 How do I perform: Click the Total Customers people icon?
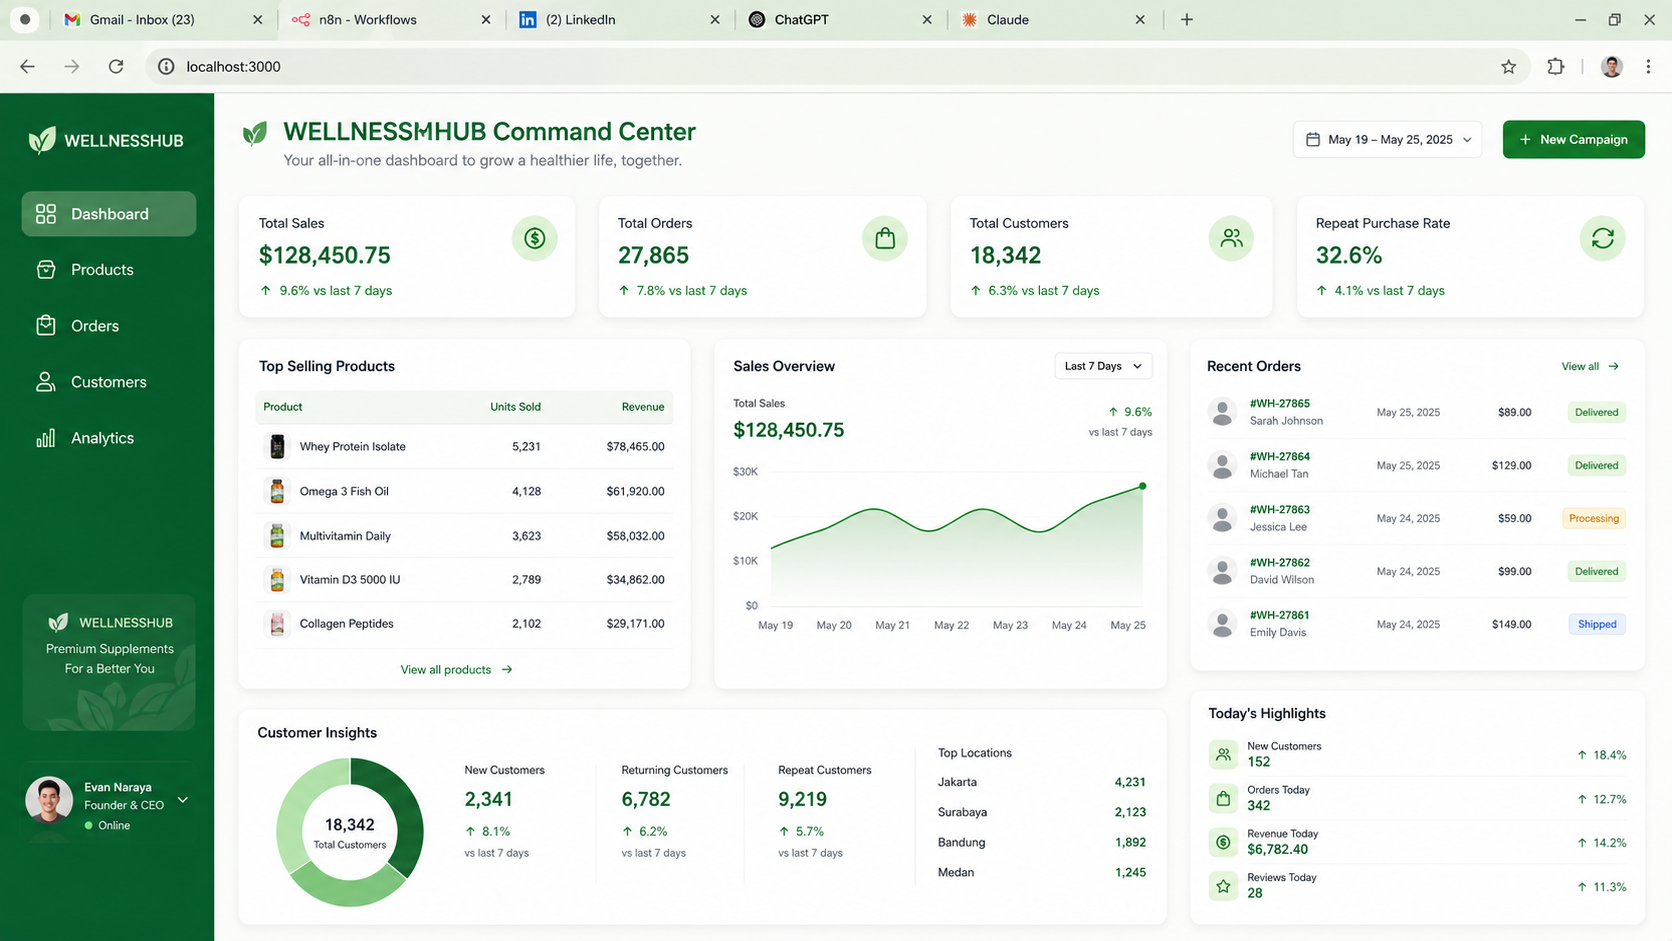1231,239
